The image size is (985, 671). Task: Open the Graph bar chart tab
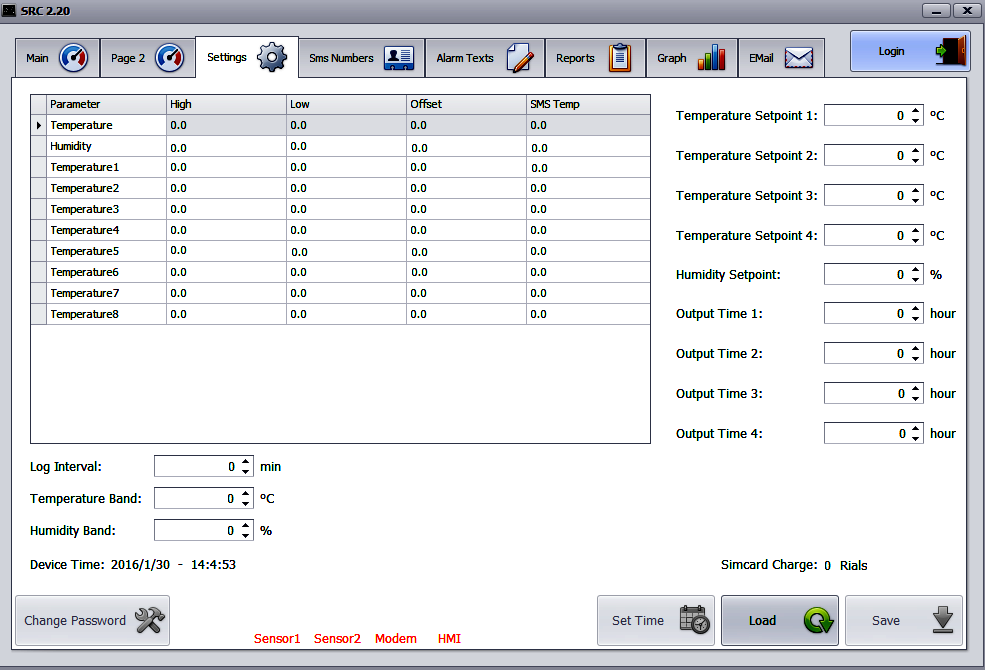tap(691, 58)
